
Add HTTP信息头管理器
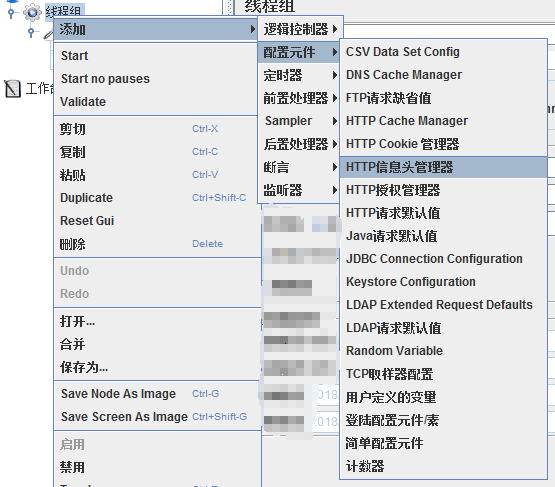[444, 167]
